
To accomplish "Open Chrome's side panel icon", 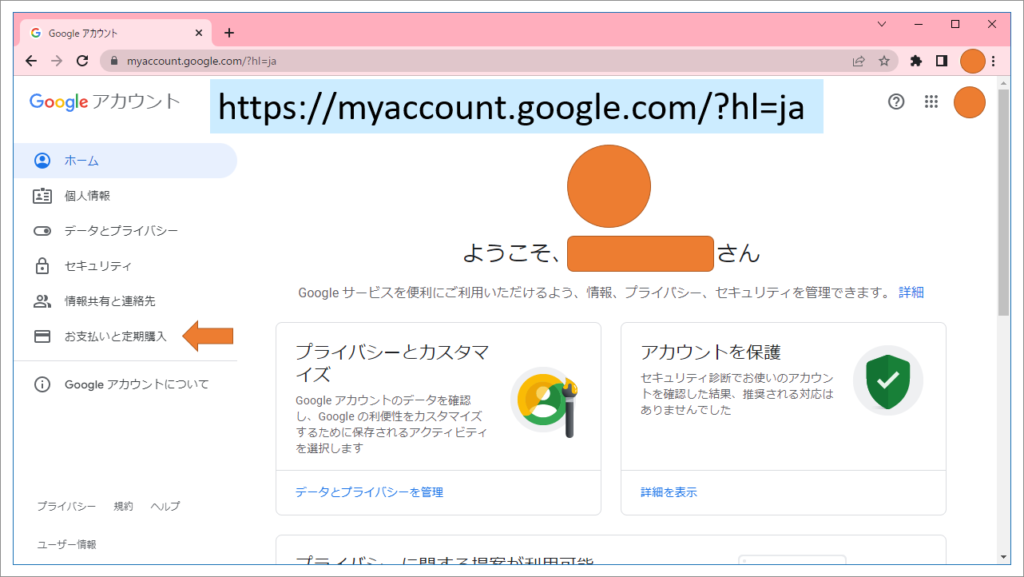I will (941, 61).
